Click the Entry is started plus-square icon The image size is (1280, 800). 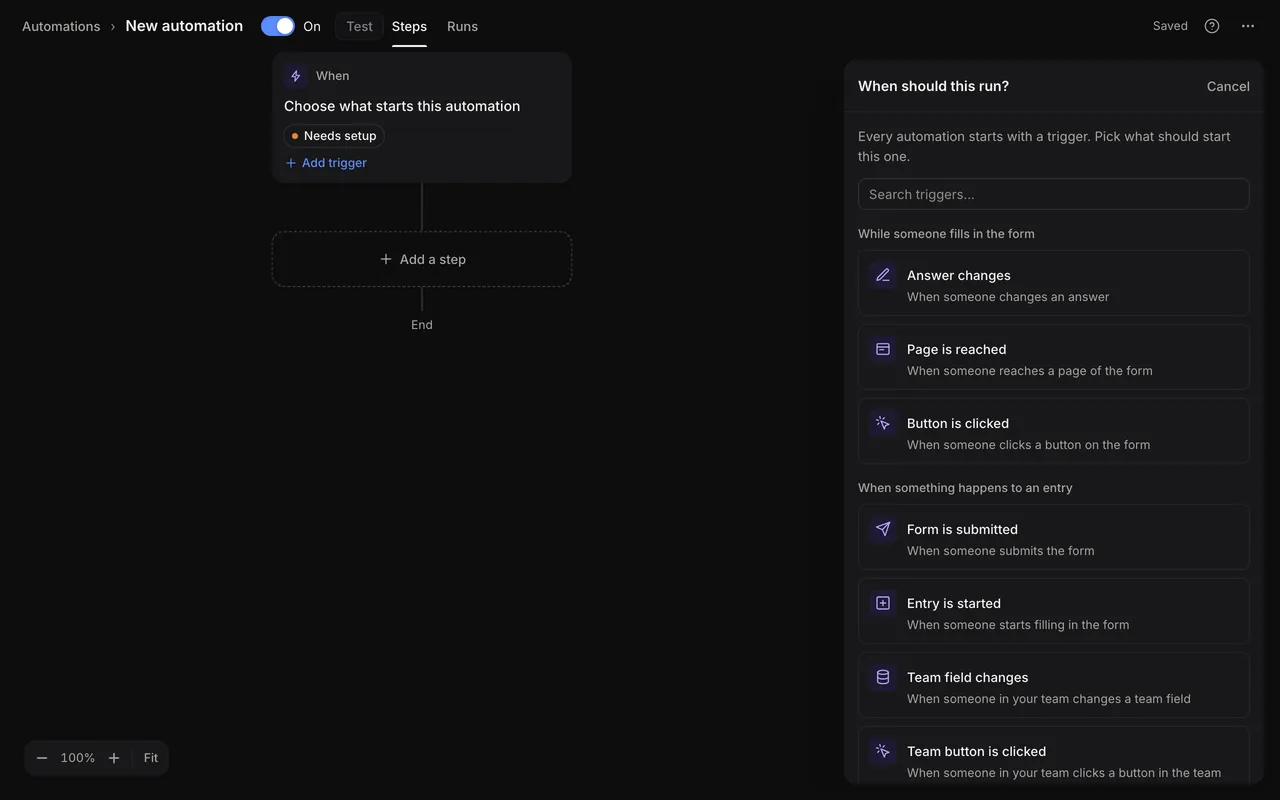point(883,603)
